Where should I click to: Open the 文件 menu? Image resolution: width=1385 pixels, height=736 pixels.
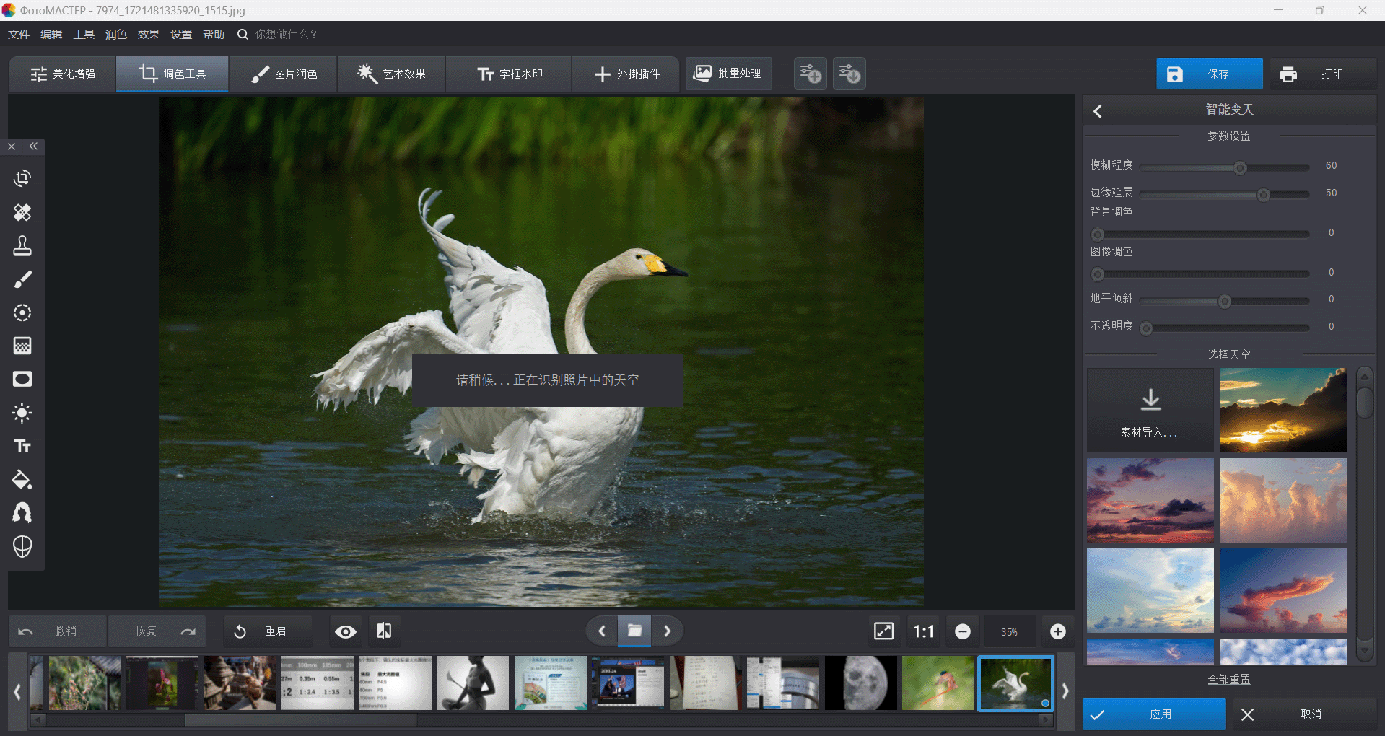tap(18, 34)
